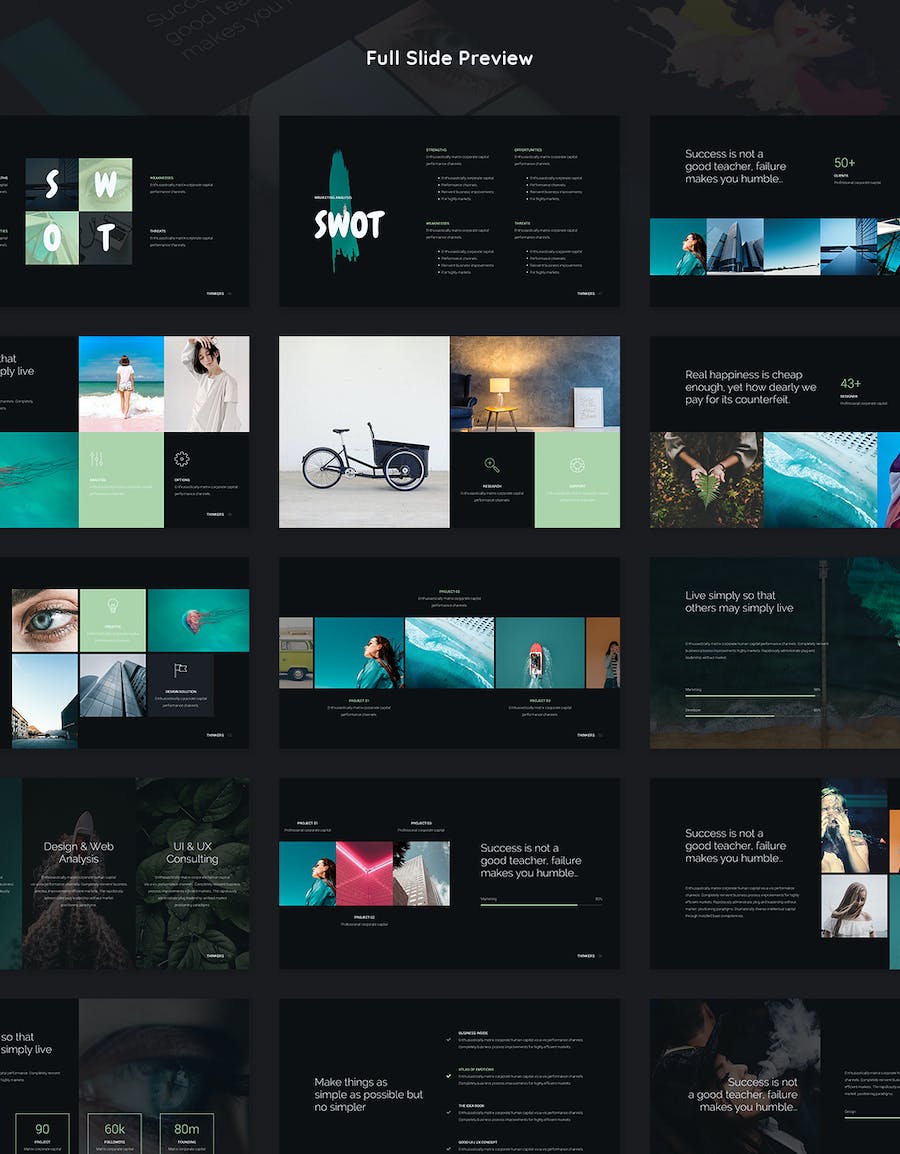
Task: Click the checkmark beside Atlas of Emotions
Action: (x=449, y=1077)
